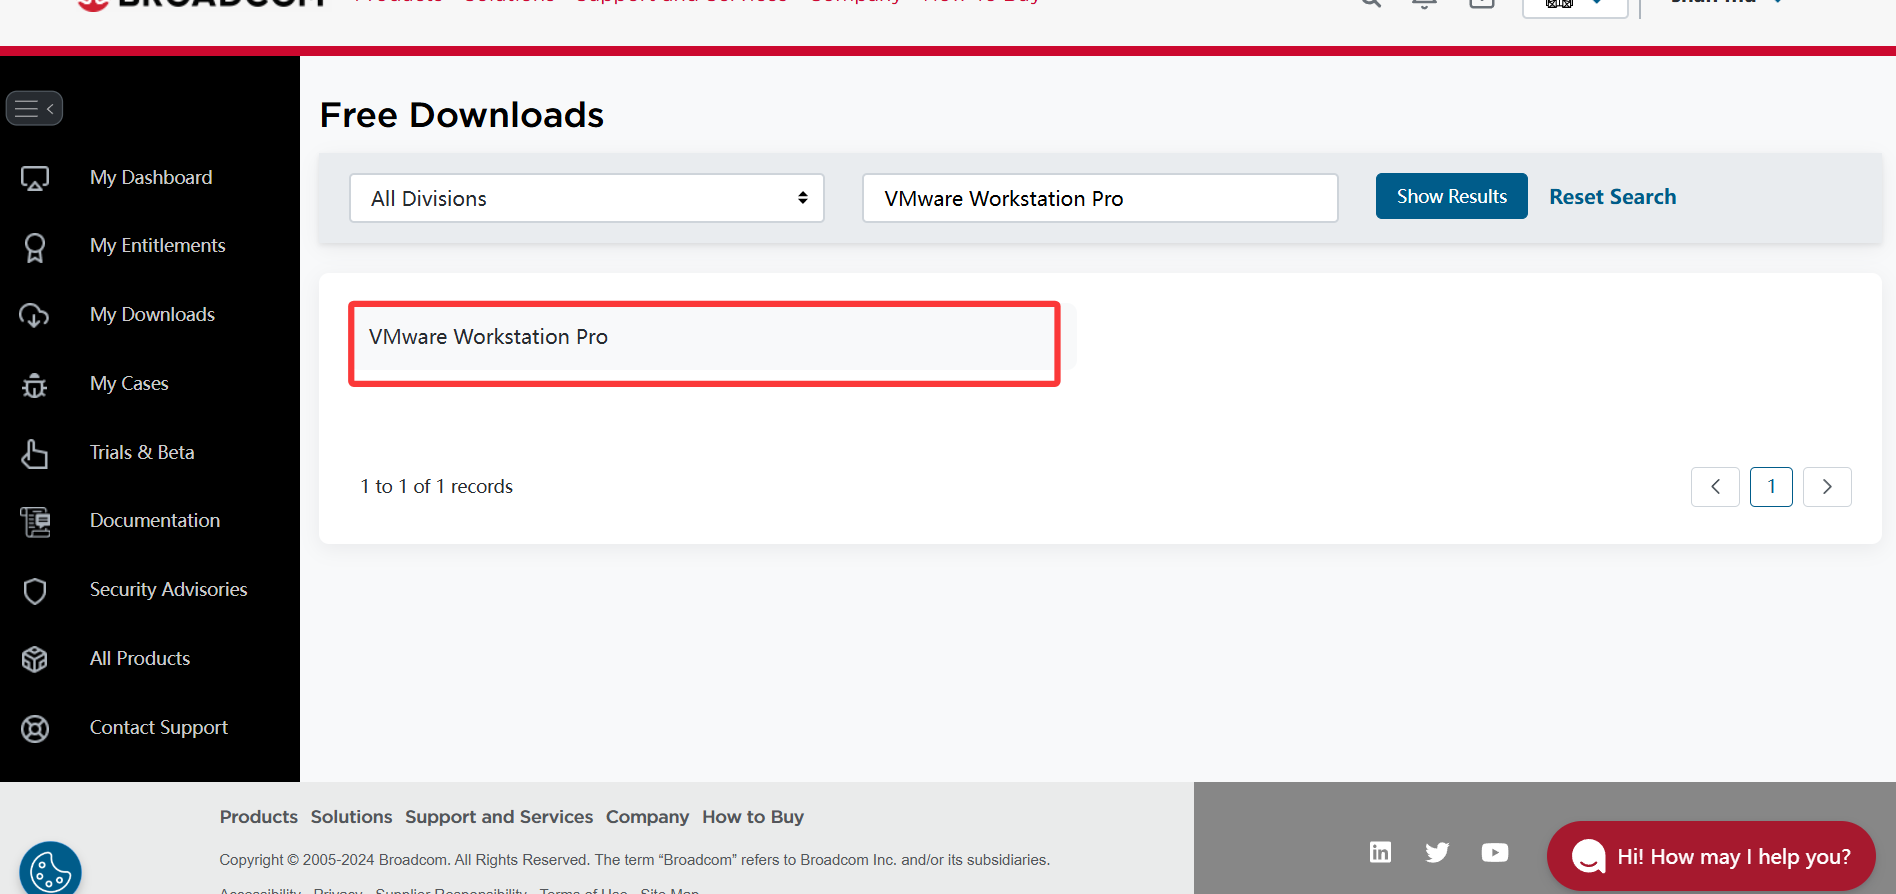Open My Downloads in sidebar
Screen dimensions: 1896x894
(152, 314)
